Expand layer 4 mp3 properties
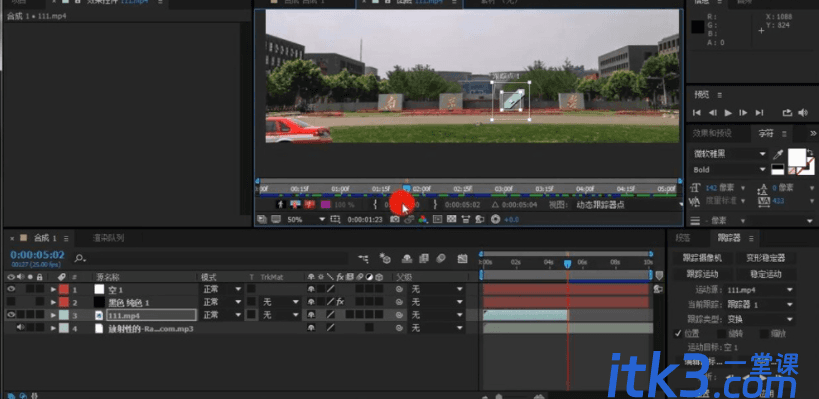 coord(53,328)
